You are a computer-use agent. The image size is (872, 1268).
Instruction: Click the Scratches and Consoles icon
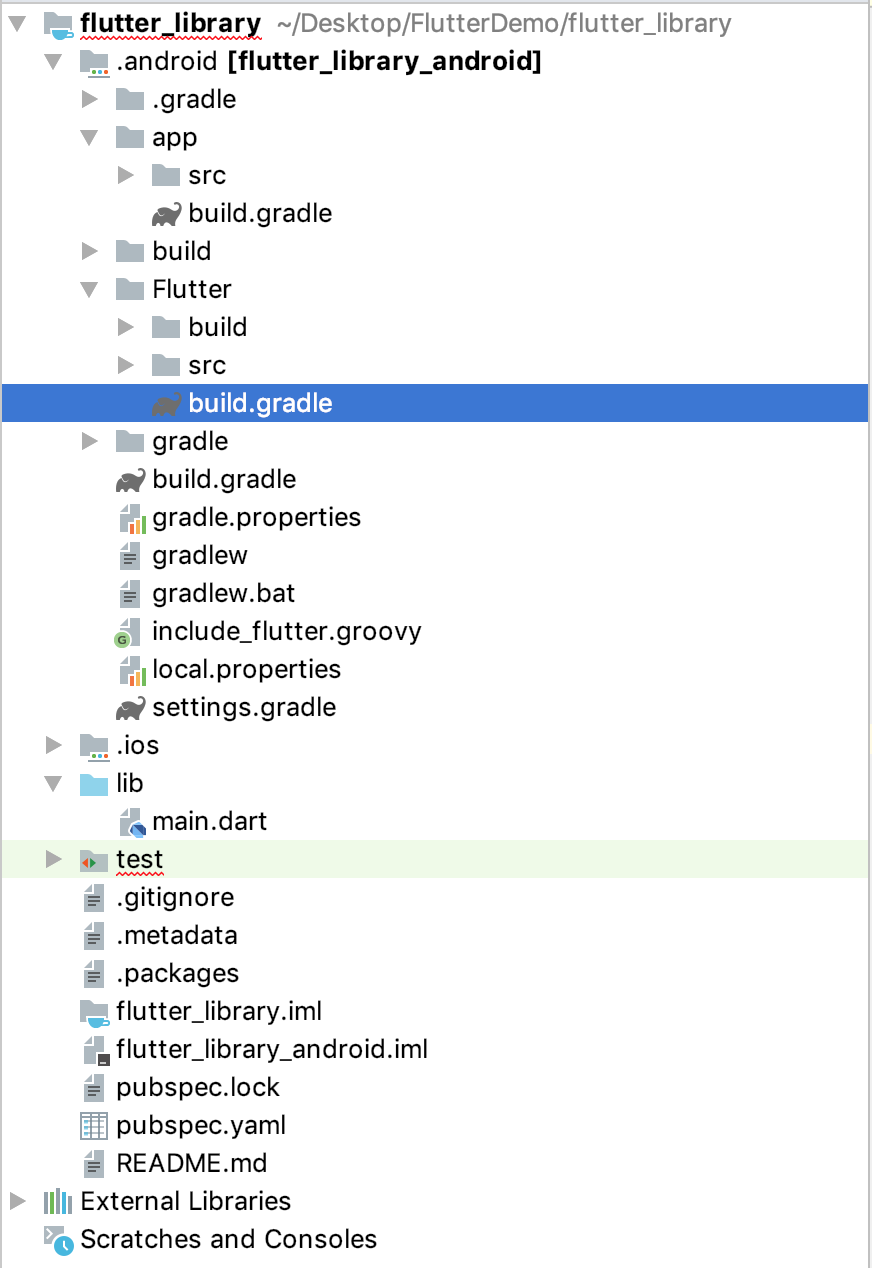pos(58,1240)
